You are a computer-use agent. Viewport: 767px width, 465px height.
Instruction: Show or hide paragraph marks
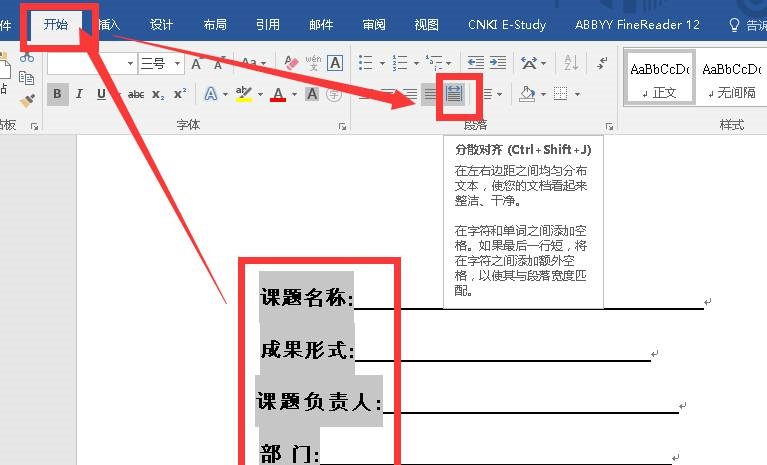click(x=602, y=63)
